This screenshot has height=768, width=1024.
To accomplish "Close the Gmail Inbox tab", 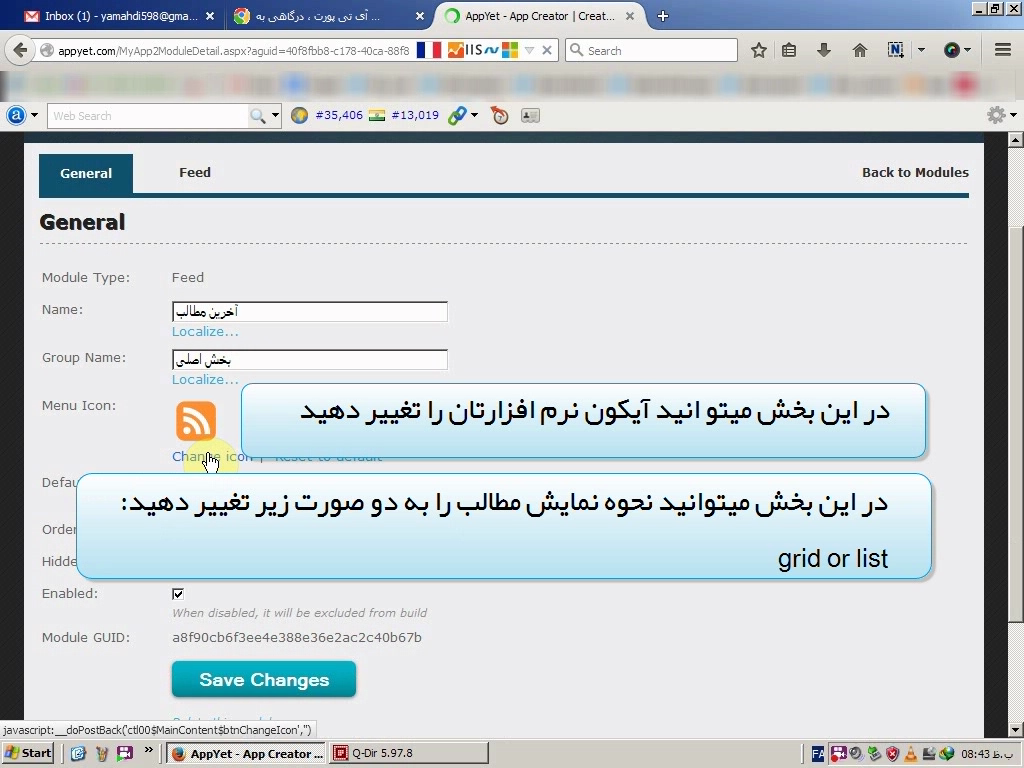I will tap(210, 16).
